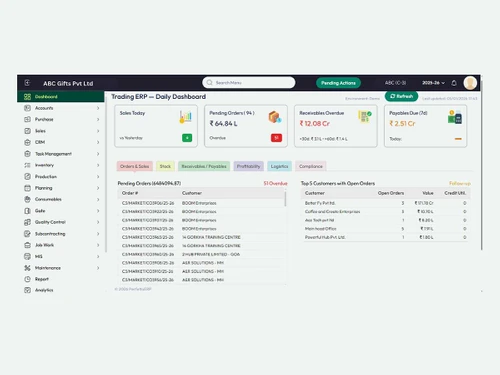Click the Open Orders column header
Image resolution: width=500 pixels, height=375 pixels.
click(x=391, y=193)
